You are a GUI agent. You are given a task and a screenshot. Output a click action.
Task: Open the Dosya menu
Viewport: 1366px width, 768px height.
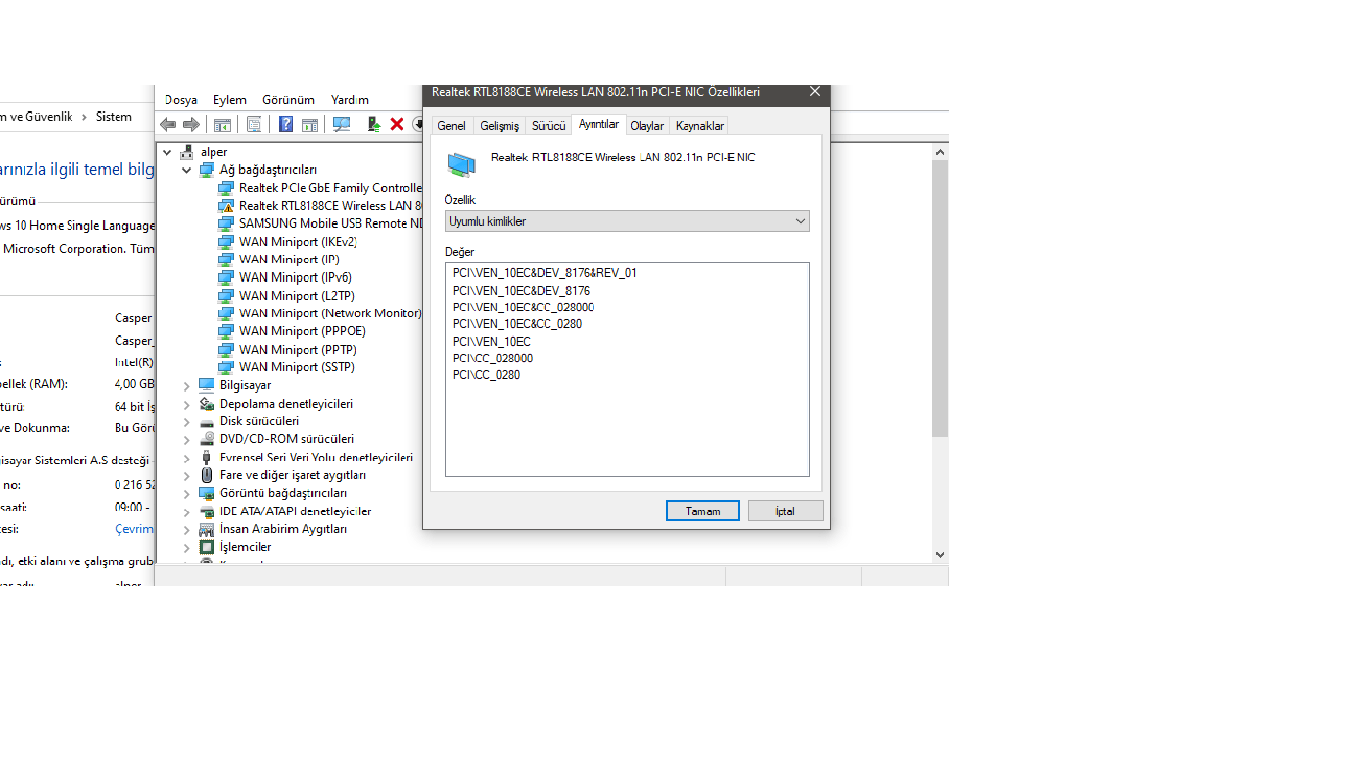181,100
